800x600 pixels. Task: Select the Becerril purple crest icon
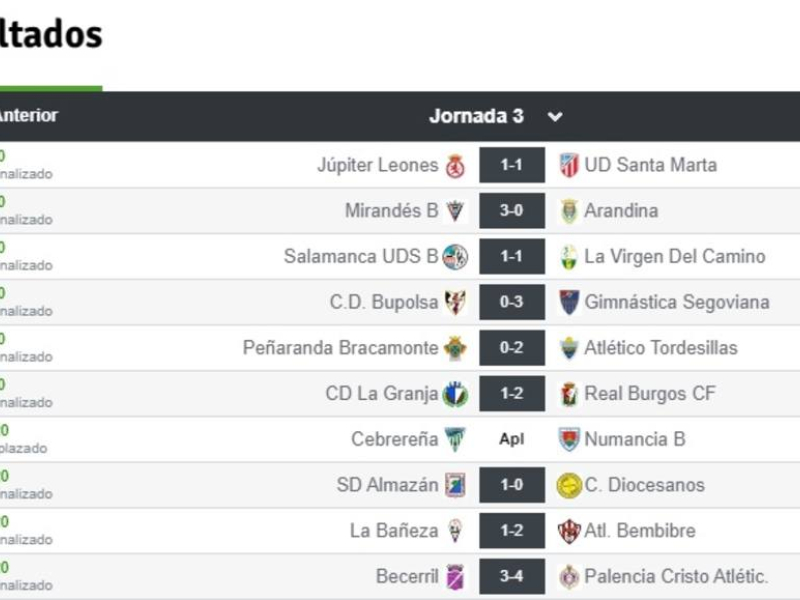[455, 577]
